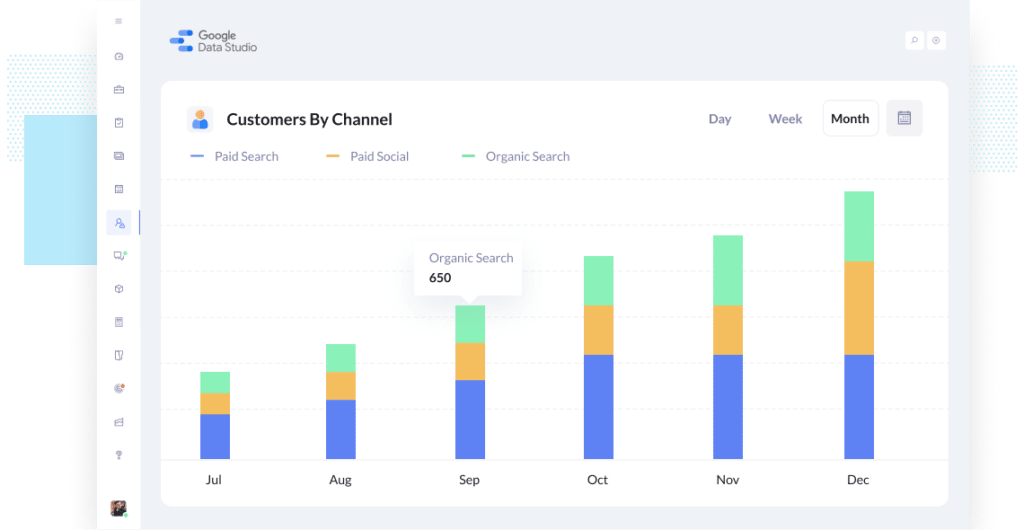Click Oct's orange Paid Social segment
The width and height of the screenshot is (1024, 530).
599,330
